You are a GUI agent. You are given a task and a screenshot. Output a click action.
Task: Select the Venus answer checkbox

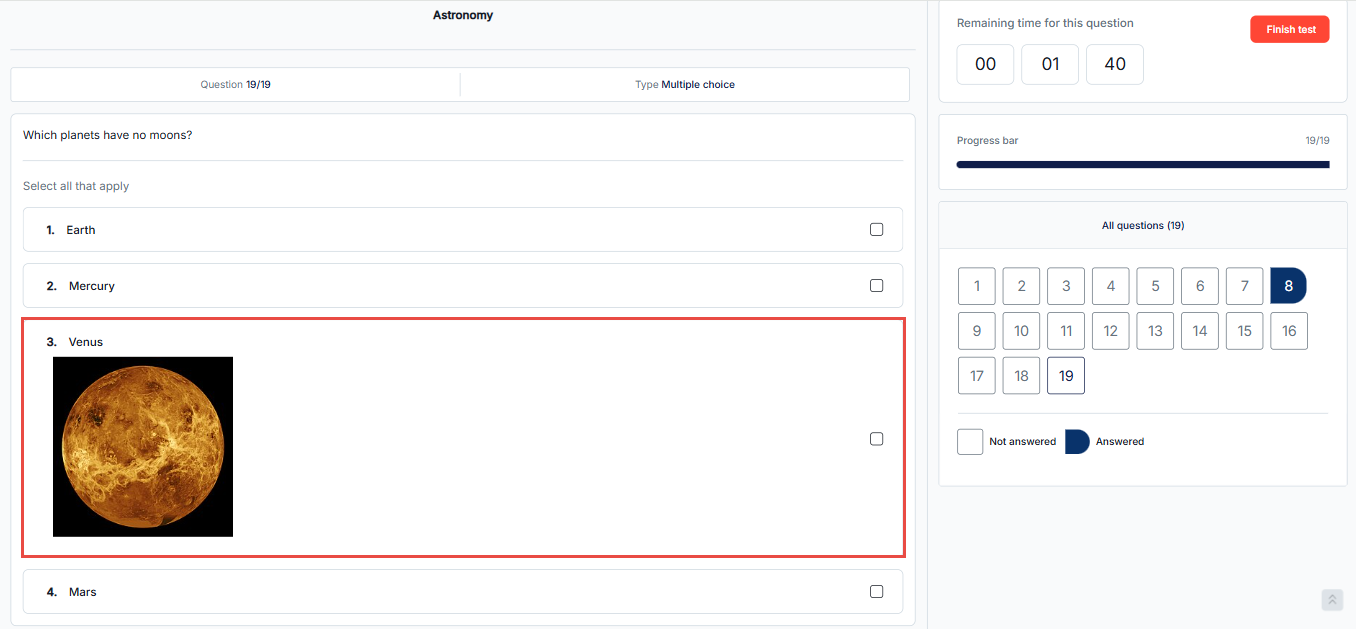(x=877, y=439)
